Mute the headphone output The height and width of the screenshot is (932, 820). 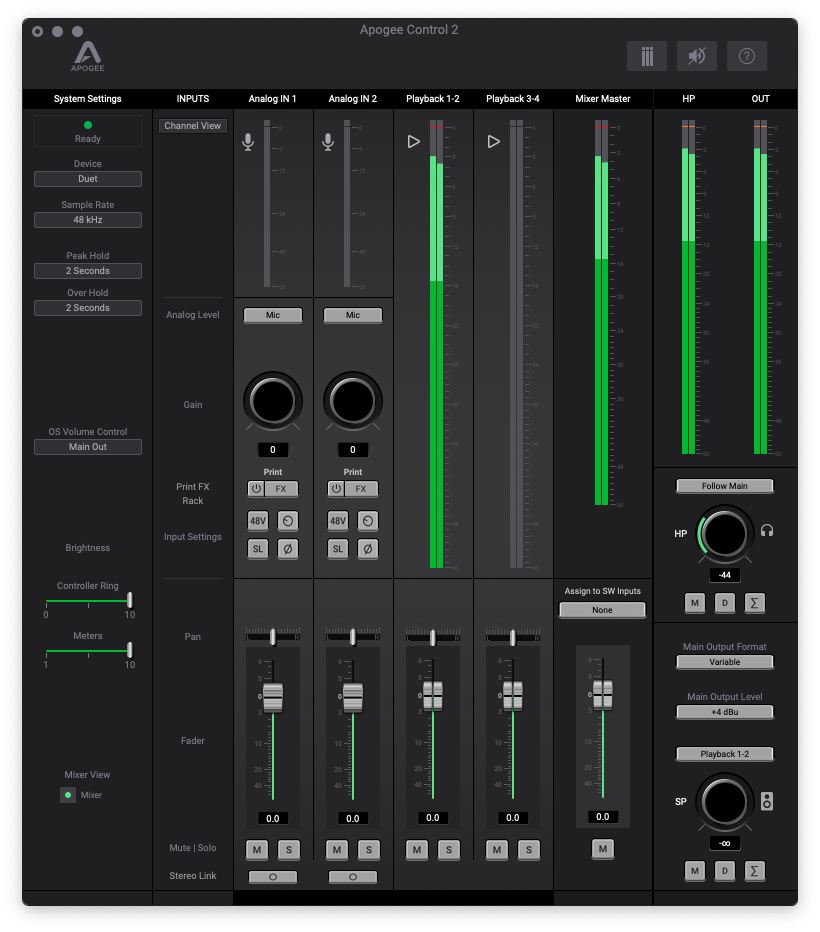click(x=695, y=603)
